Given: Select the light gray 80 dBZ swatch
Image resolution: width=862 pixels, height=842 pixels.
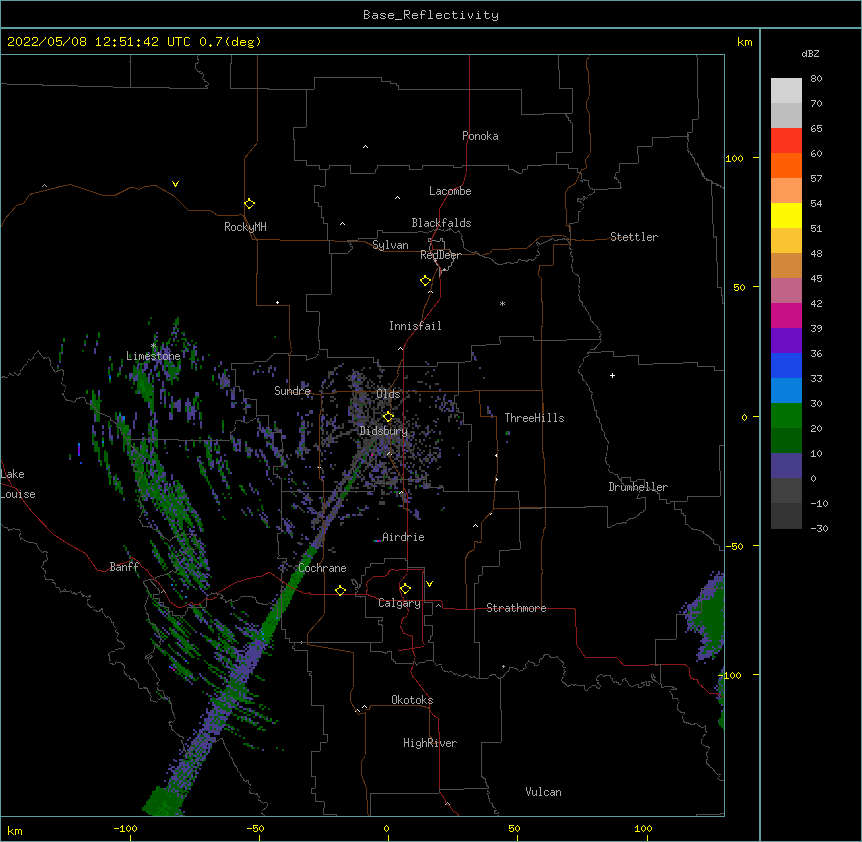Looking at the screenshot, I should [x=786, y=91].
